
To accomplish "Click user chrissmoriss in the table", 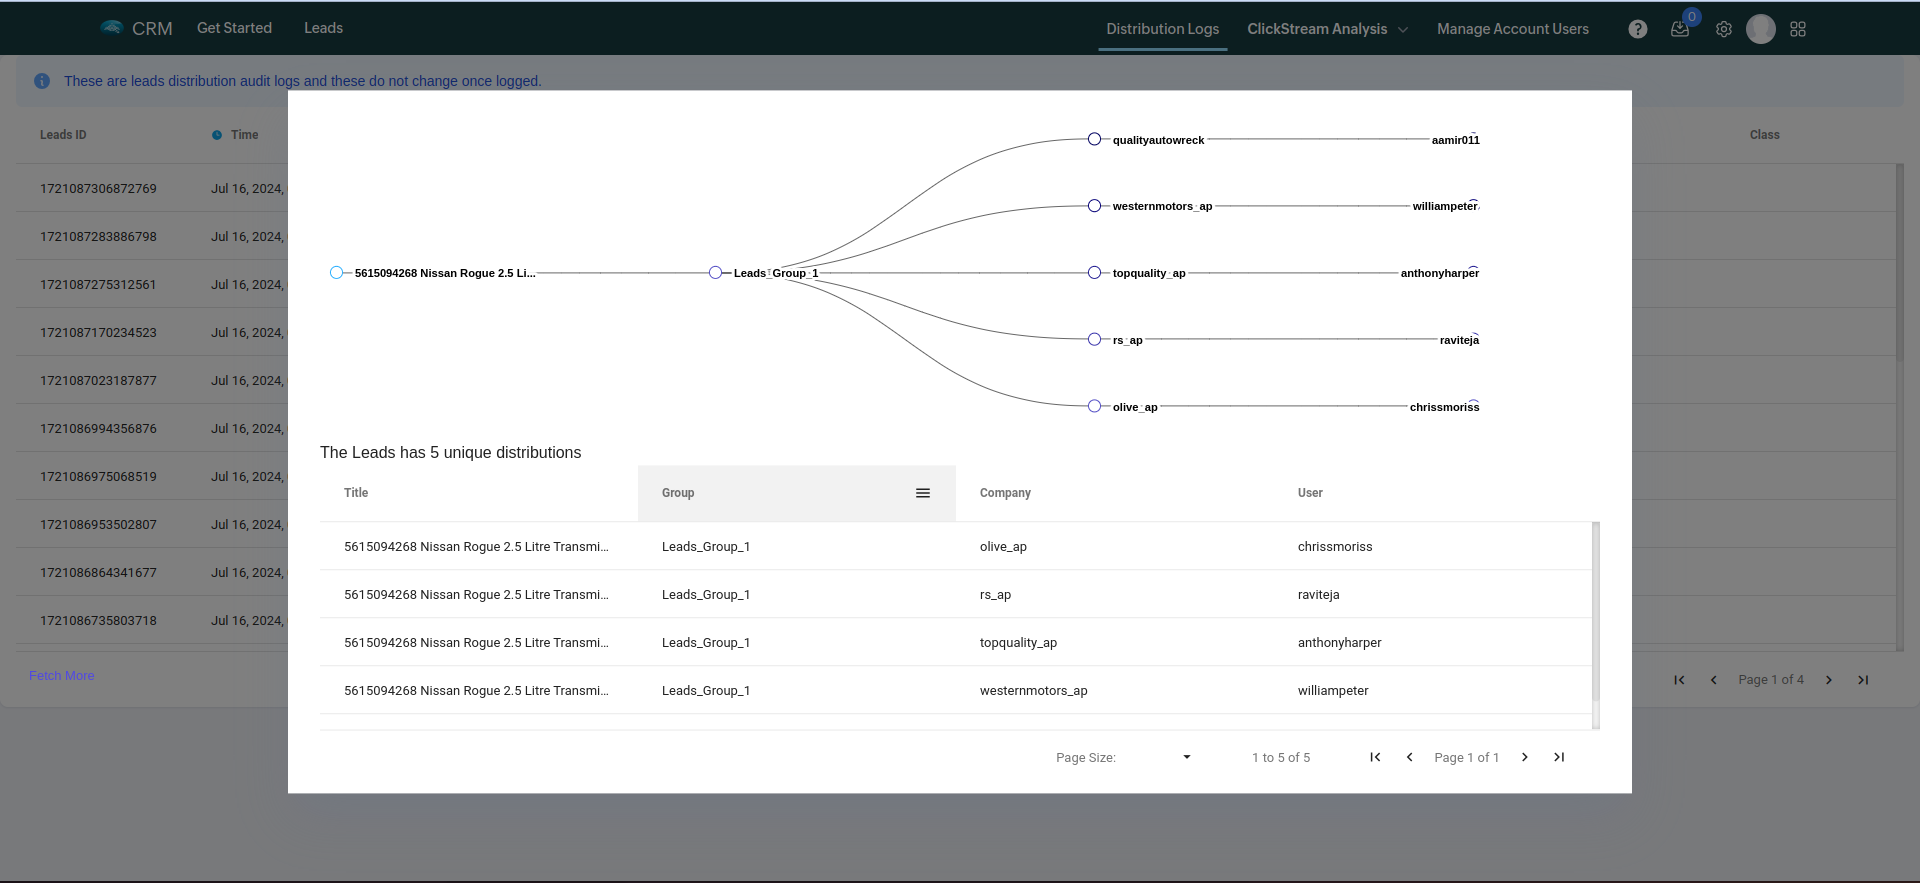I will click(1335, 547).
